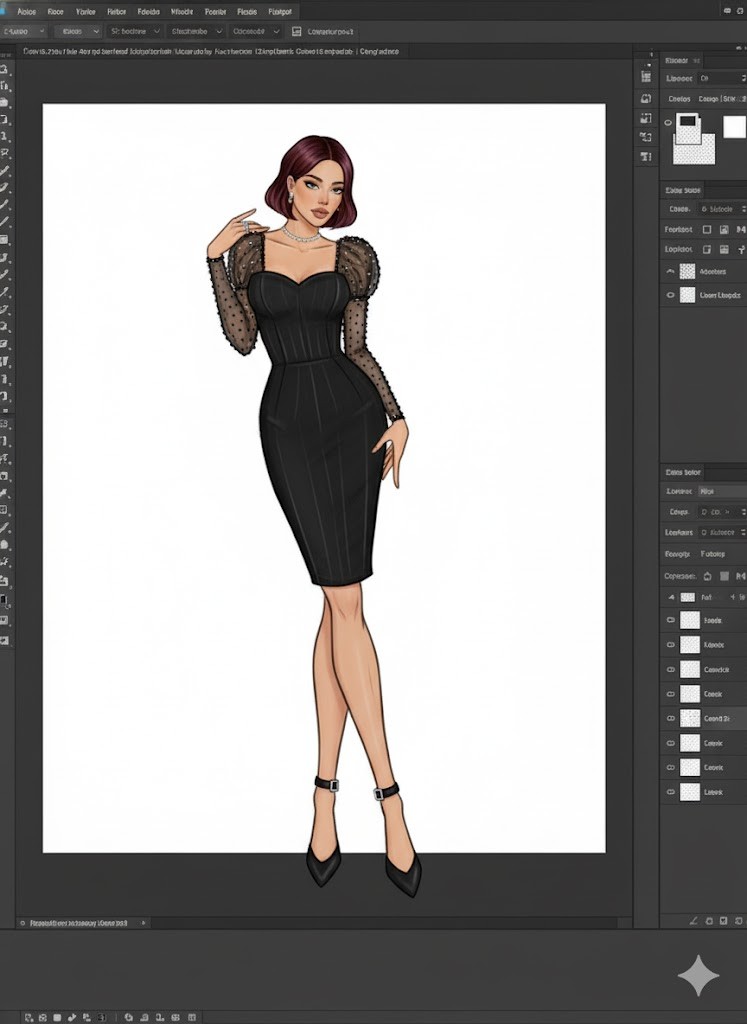Viewport: 747px width, 1024px height.
Task: Open the Cdooede dropdown in the options bar
Action: tap(256, 32)
